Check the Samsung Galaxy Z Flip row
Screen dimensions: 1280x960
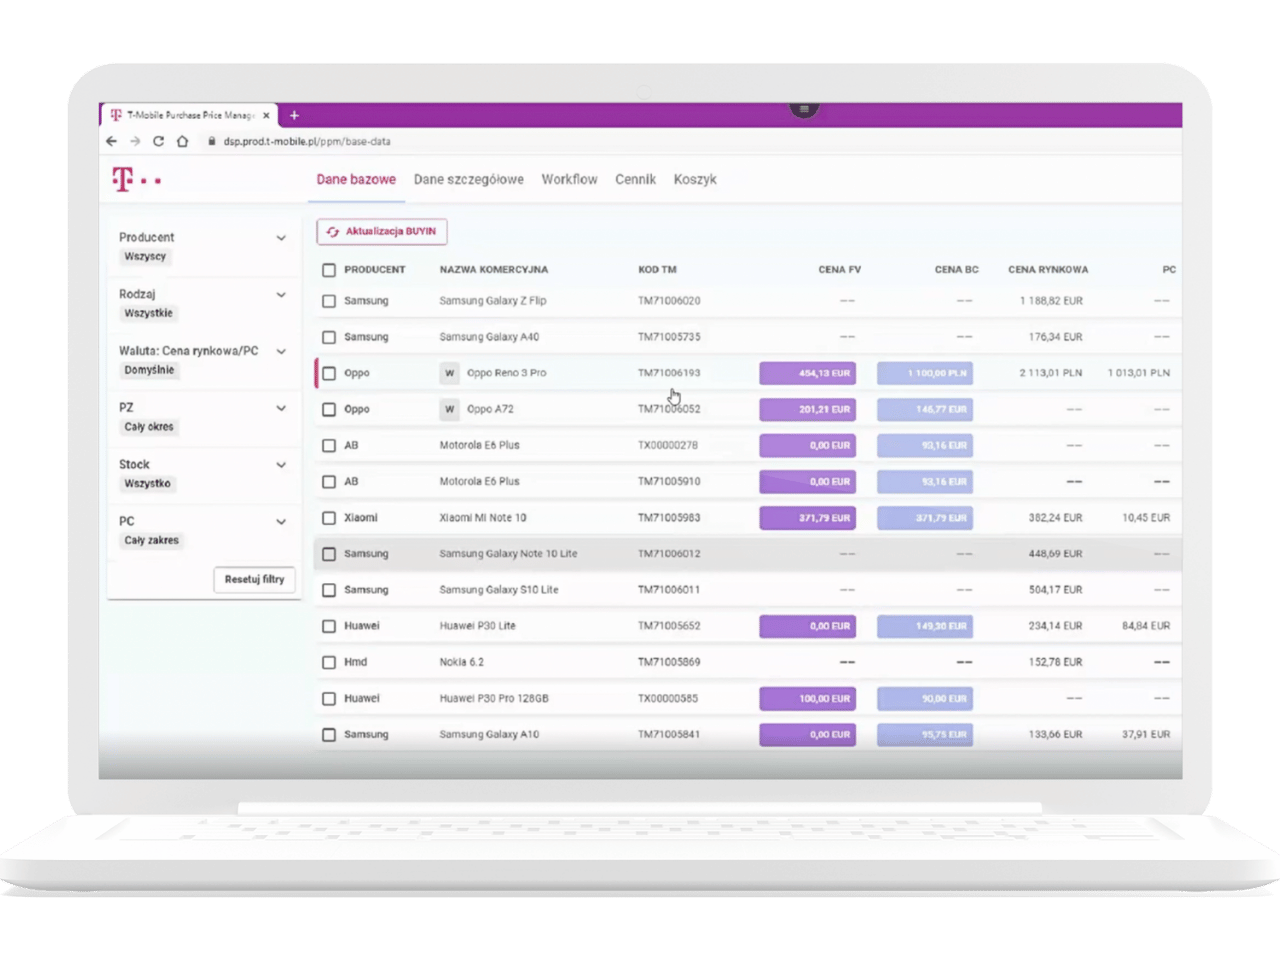pyautogui.click(x=329, y=301)
